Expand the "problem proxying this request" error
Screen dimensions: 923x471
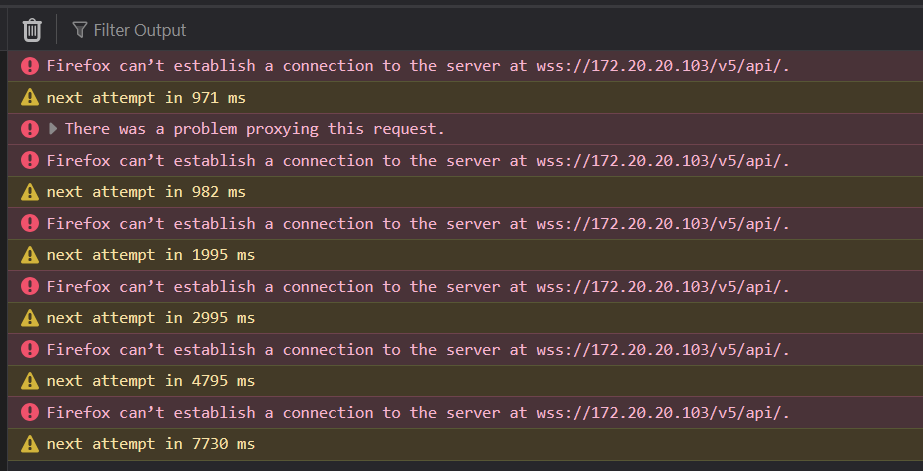(x=54, y=129)
